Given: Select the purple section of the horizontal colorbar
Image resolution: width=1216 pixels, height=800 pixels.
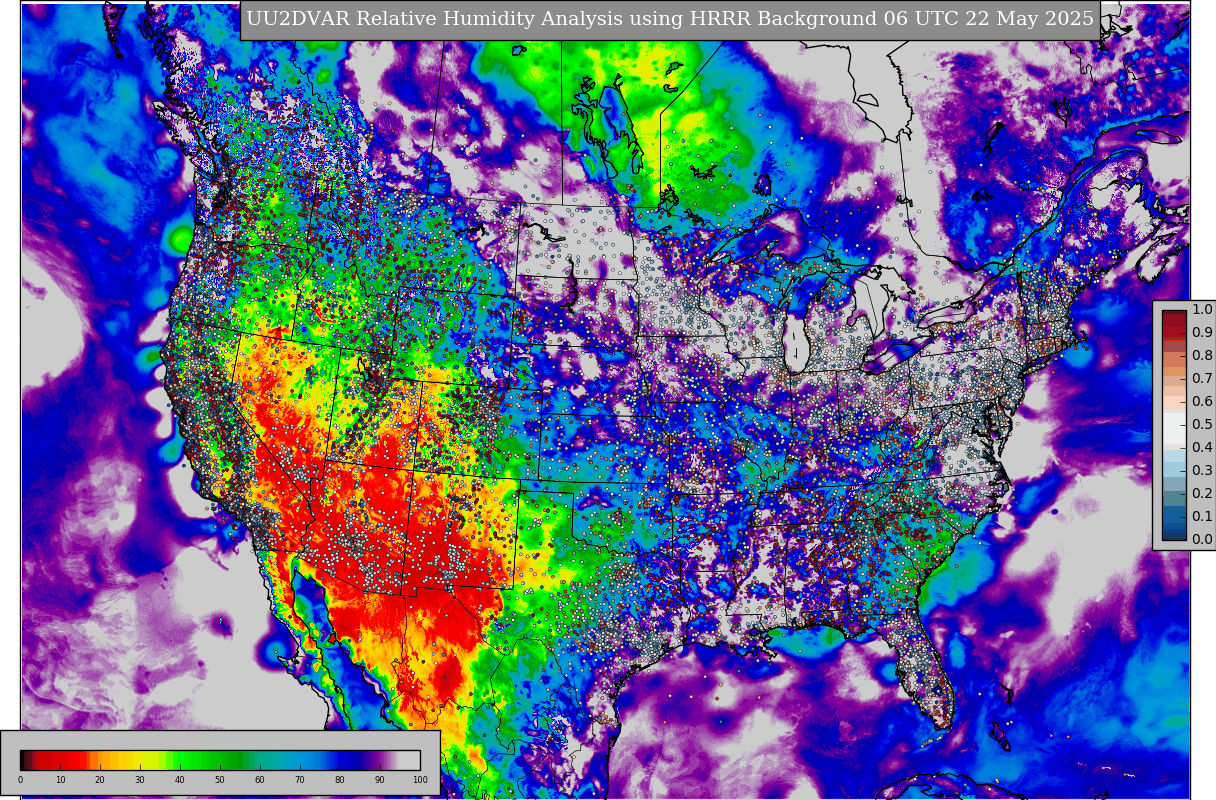Looking at the screenshot, I should click(380, 759).
